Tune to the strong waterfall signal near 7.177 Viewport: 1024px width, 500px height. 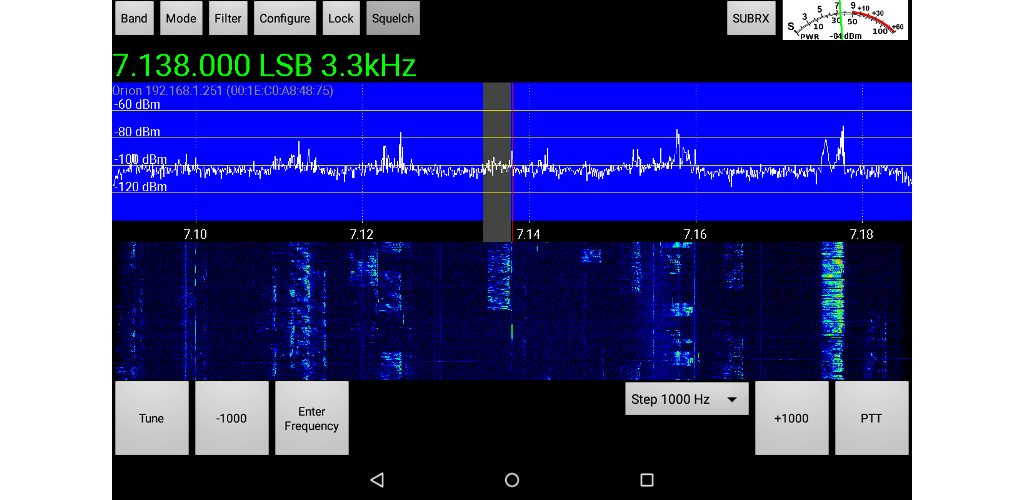pyautogui.click(x=833, y=310)
